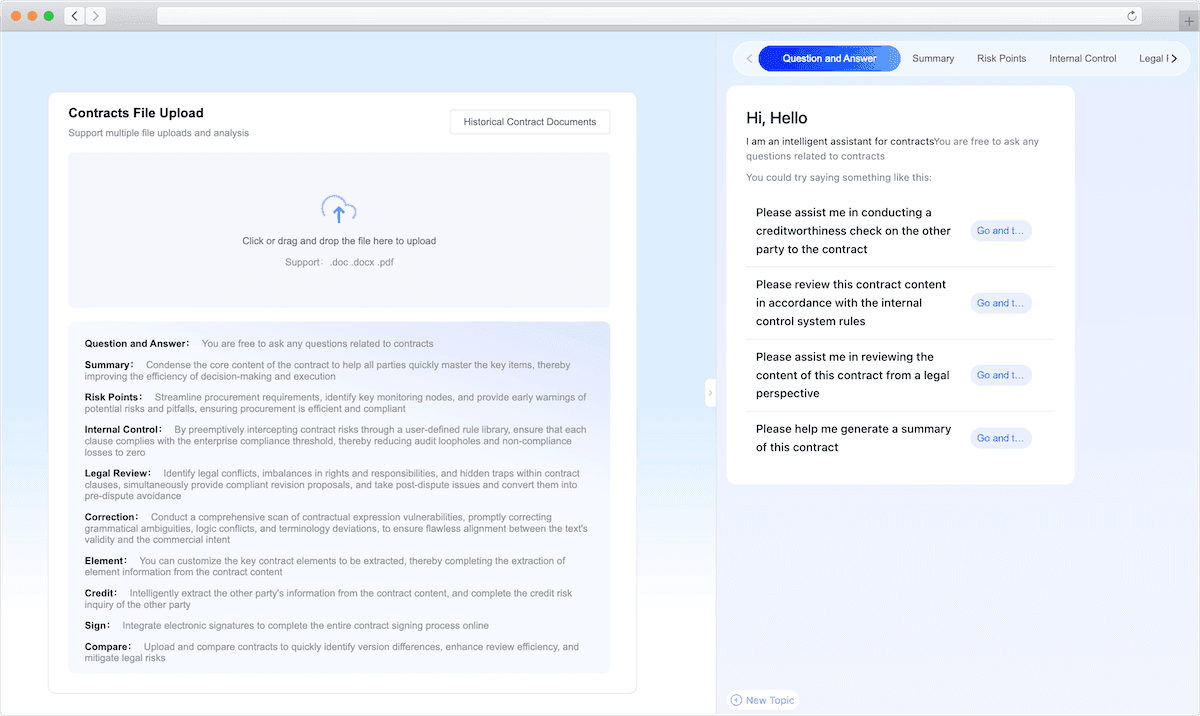Viewport: 1200px width, 716px height.
Task: Open the partially visible Legal tab
Action: click(x=1151, y=58)
